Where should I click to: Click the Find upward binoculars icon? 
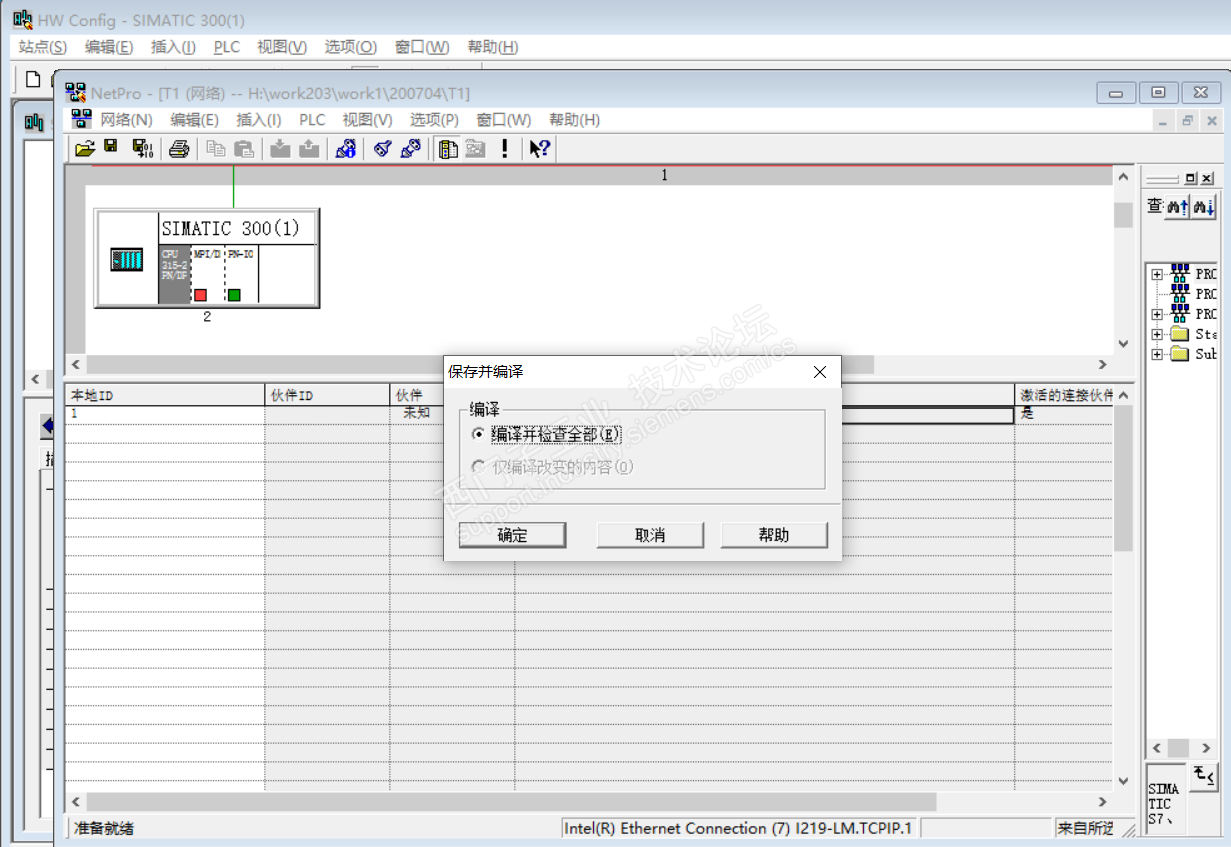(1177, 207)
